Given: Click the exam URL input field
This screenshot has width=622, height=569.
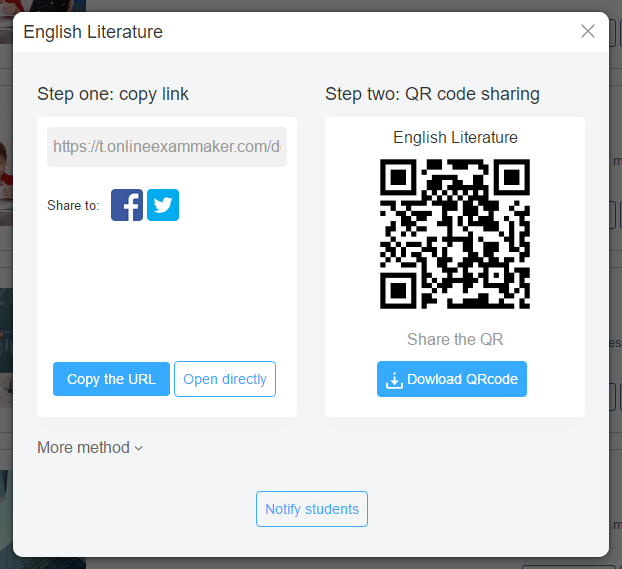Looking at the screenshot, I should pos(167,147).
